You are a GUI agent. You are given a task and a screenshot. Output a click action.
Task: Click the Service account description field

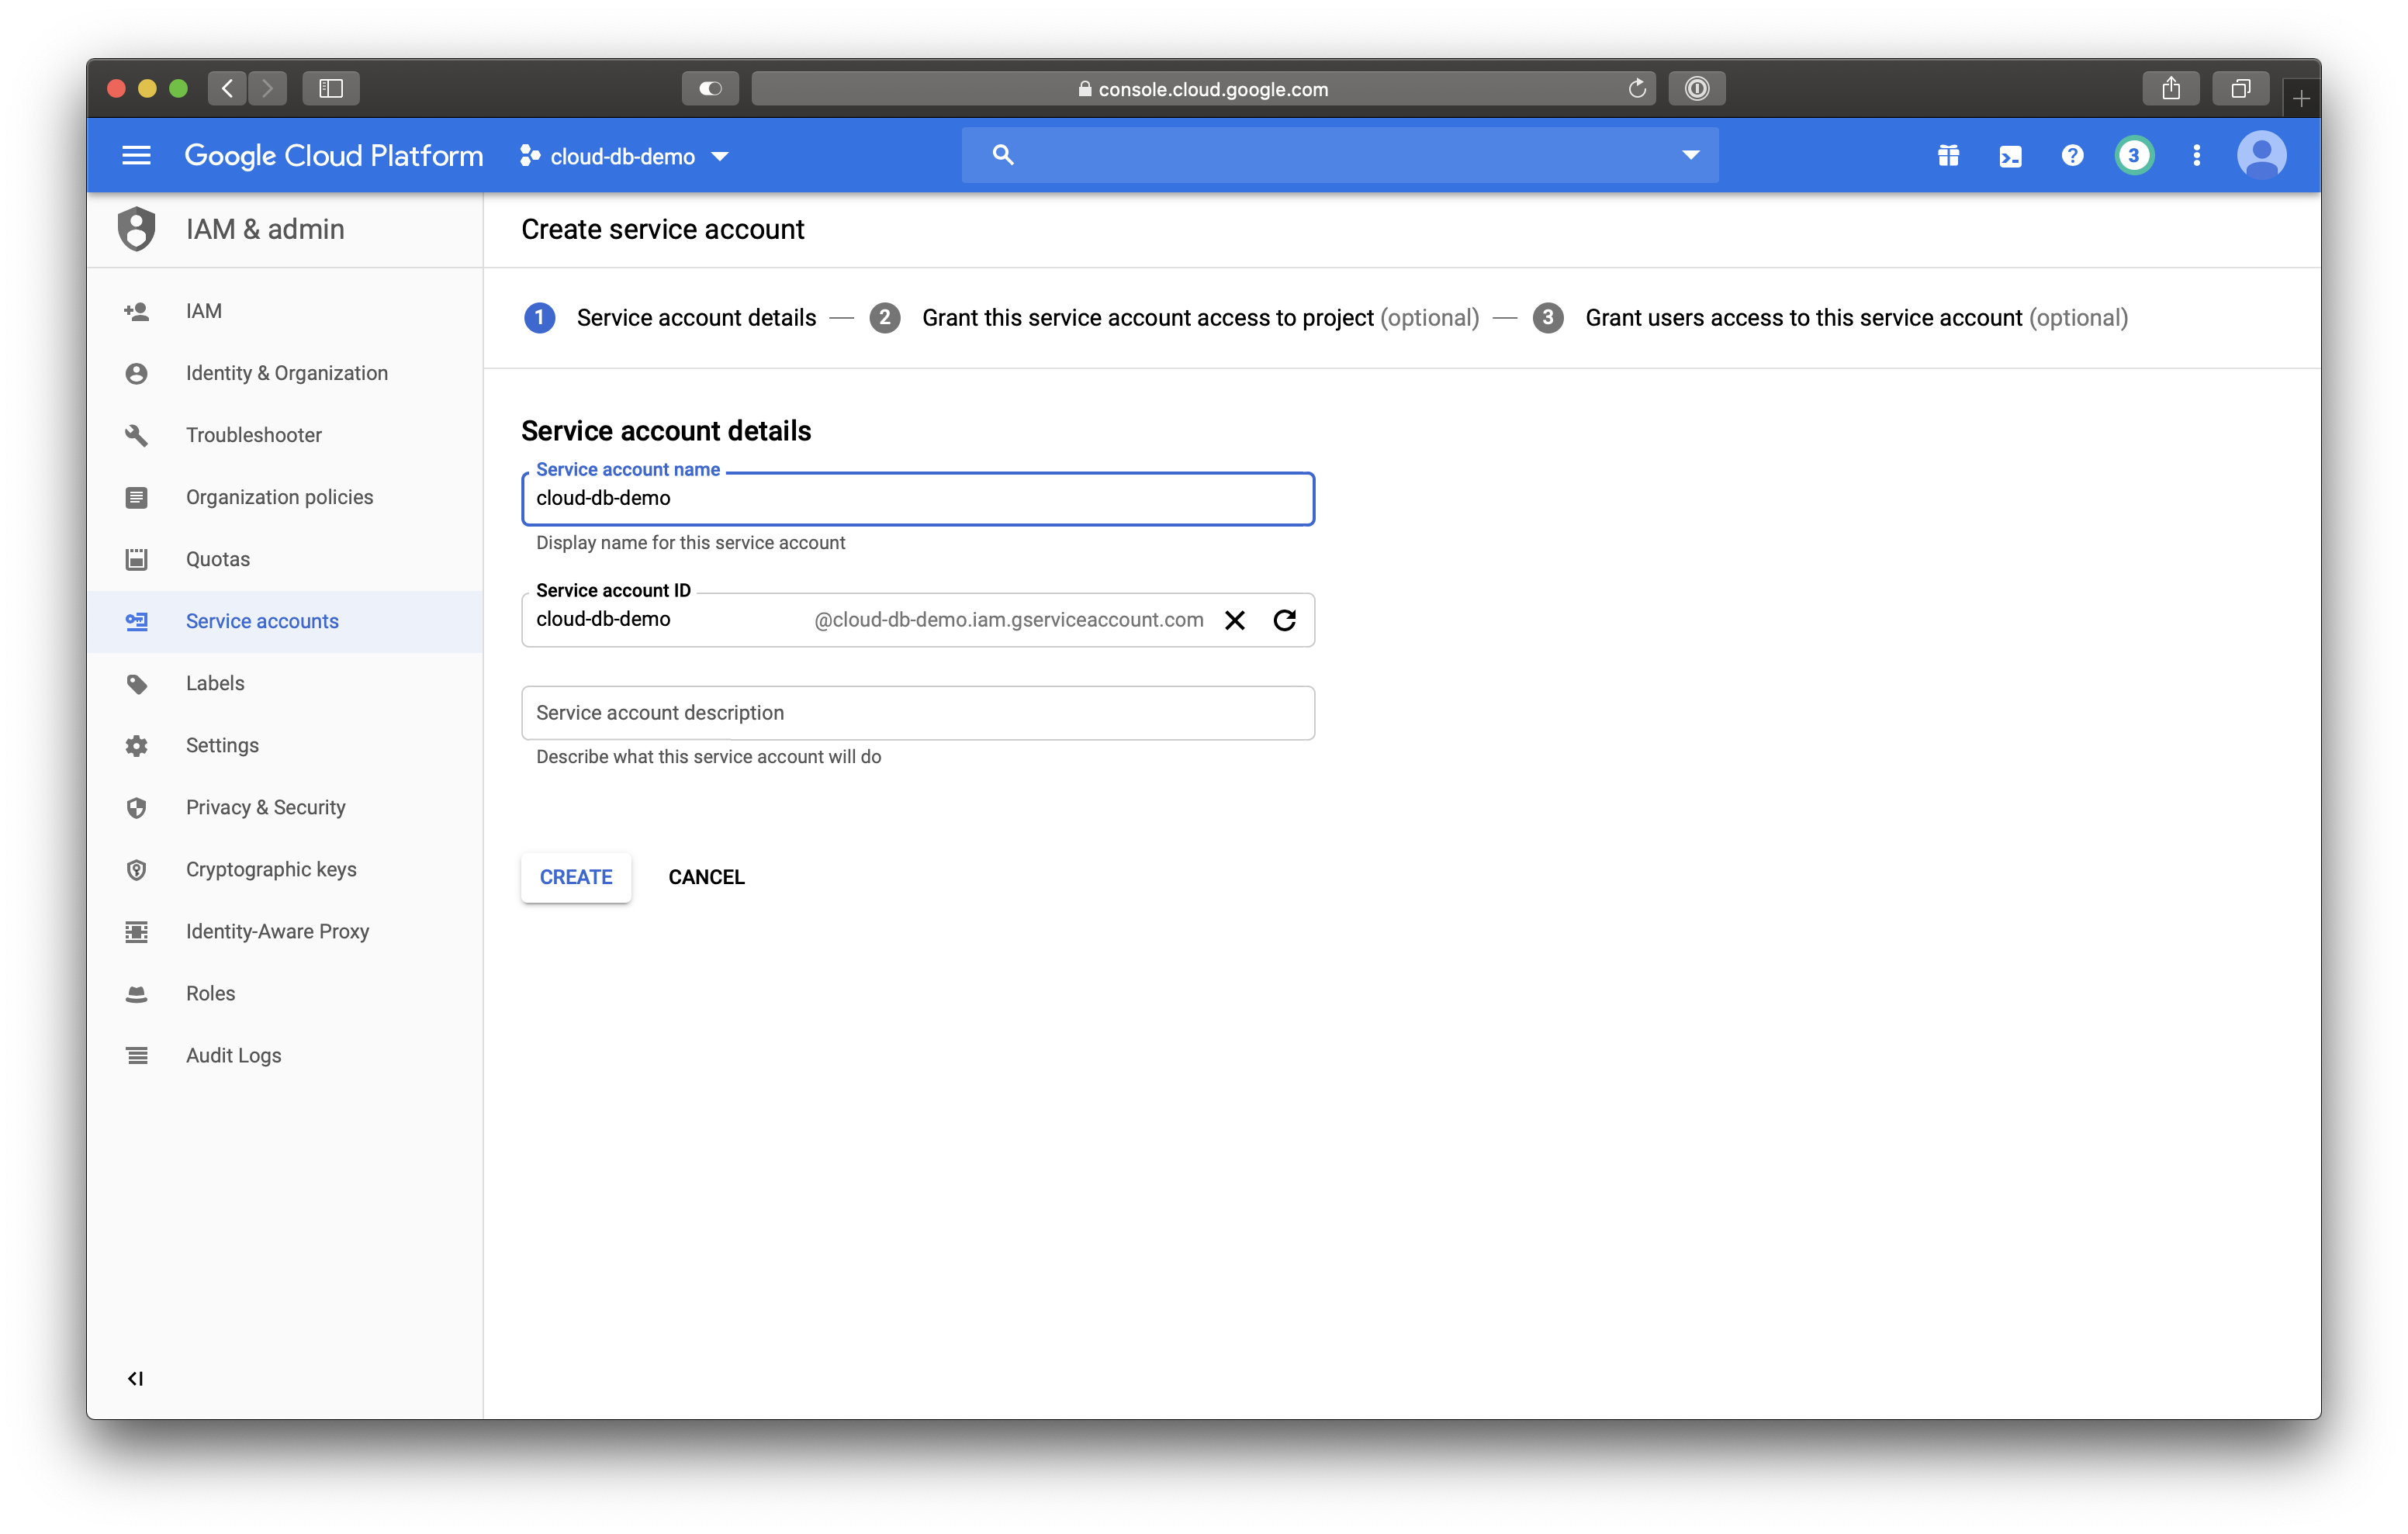pos(918,713)
